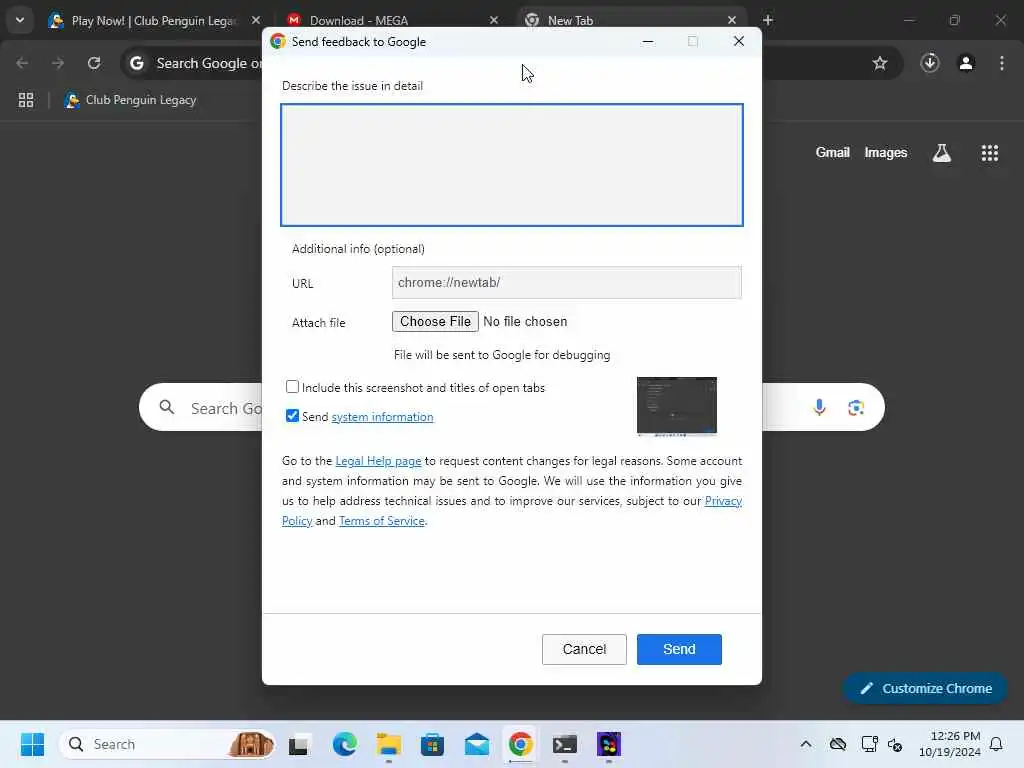Enable Include this screenshot checkbox
The image size is (1024, 768).
[292, 387]
